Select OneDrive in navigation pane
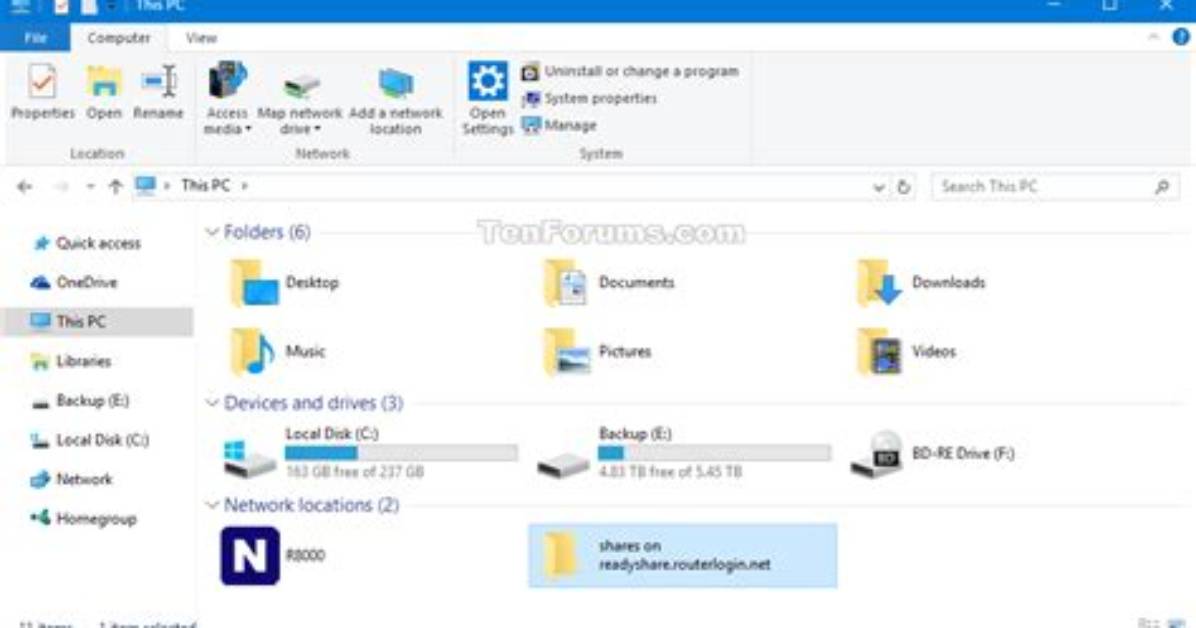This screenshot has height=628, width=1196. coord(74,282)
